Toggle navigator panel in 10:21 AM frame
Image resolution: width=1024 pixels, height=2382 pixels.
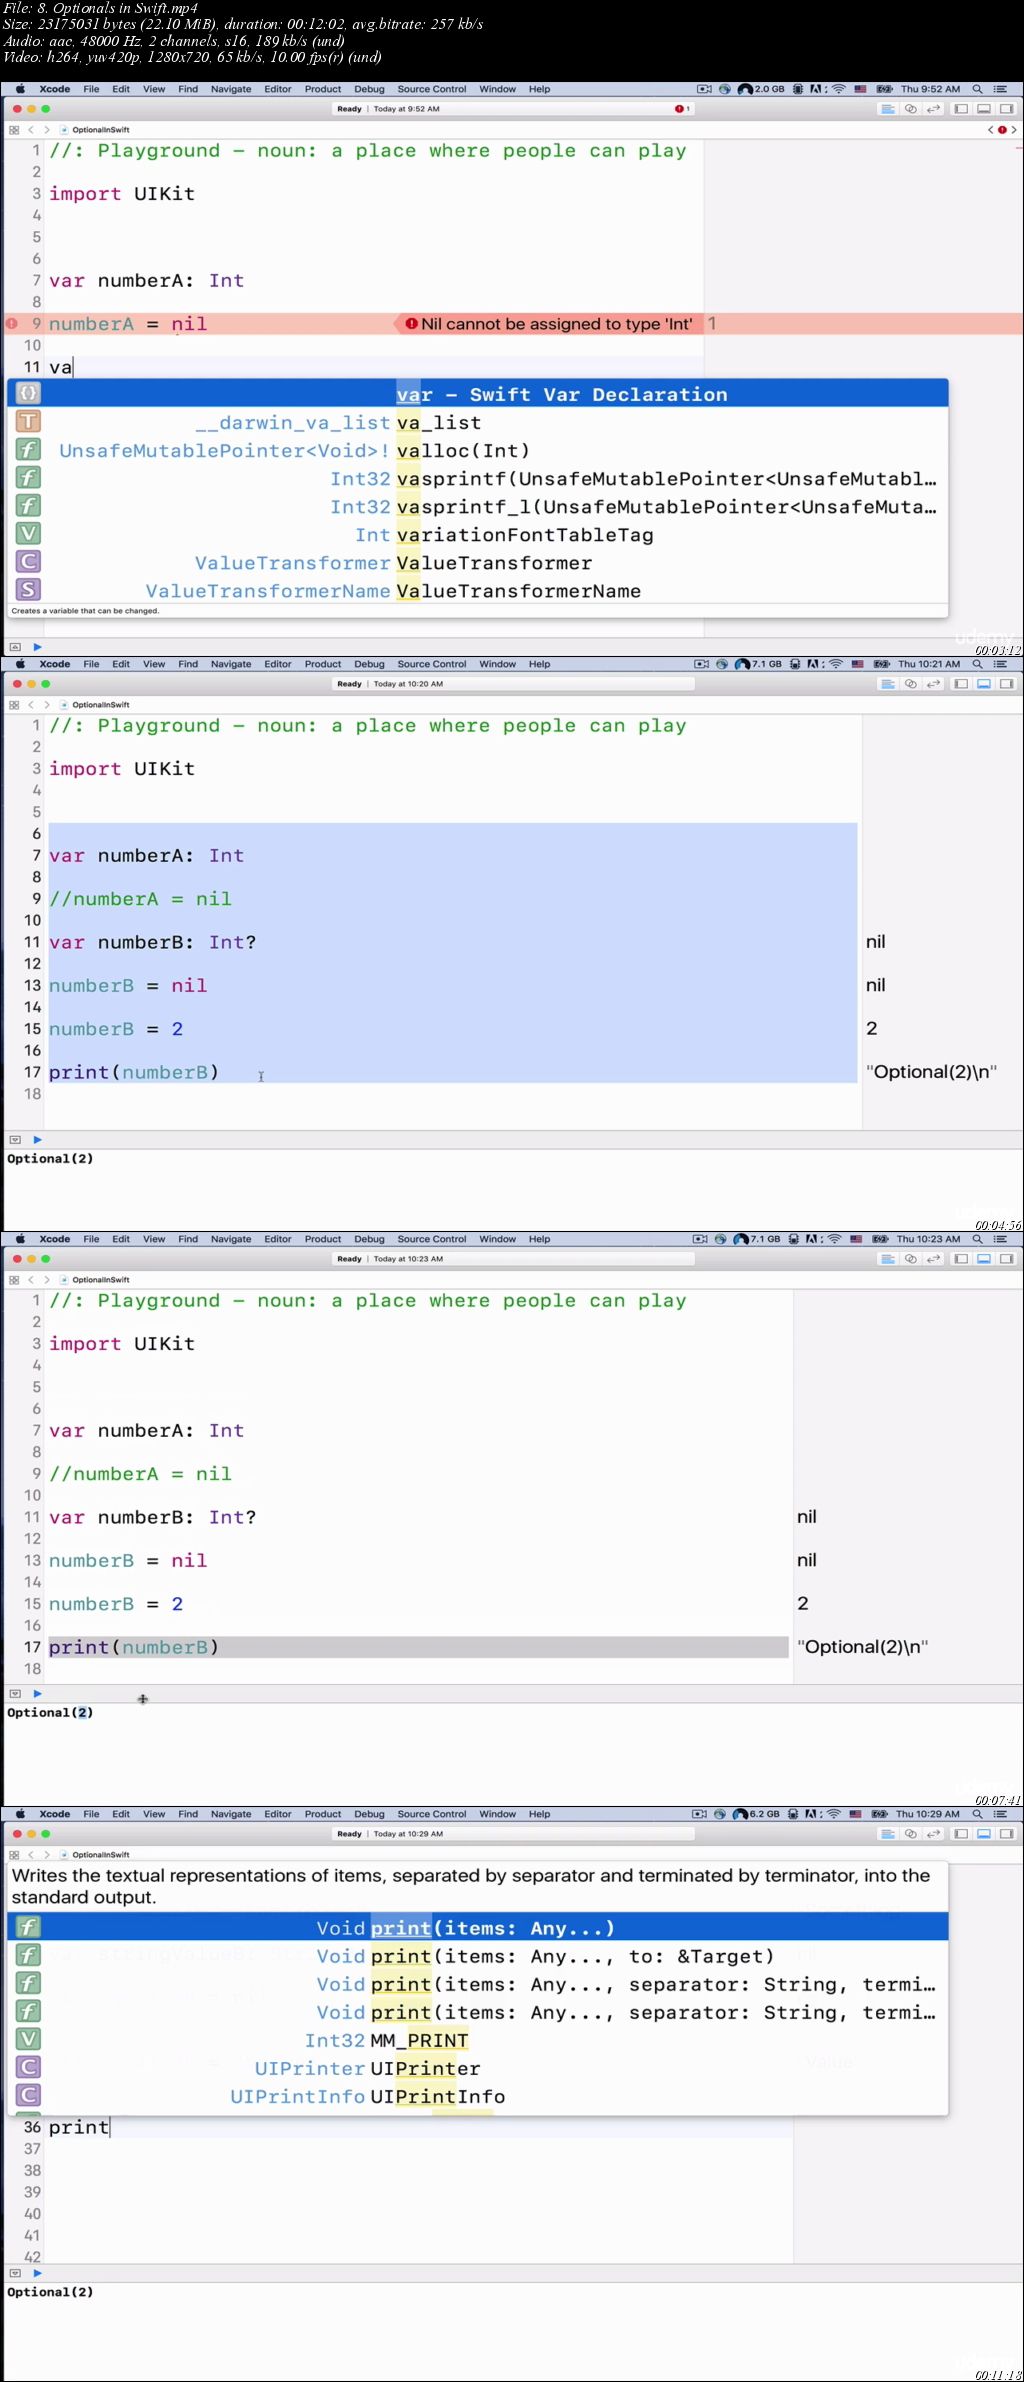click(x=961, y=684)
